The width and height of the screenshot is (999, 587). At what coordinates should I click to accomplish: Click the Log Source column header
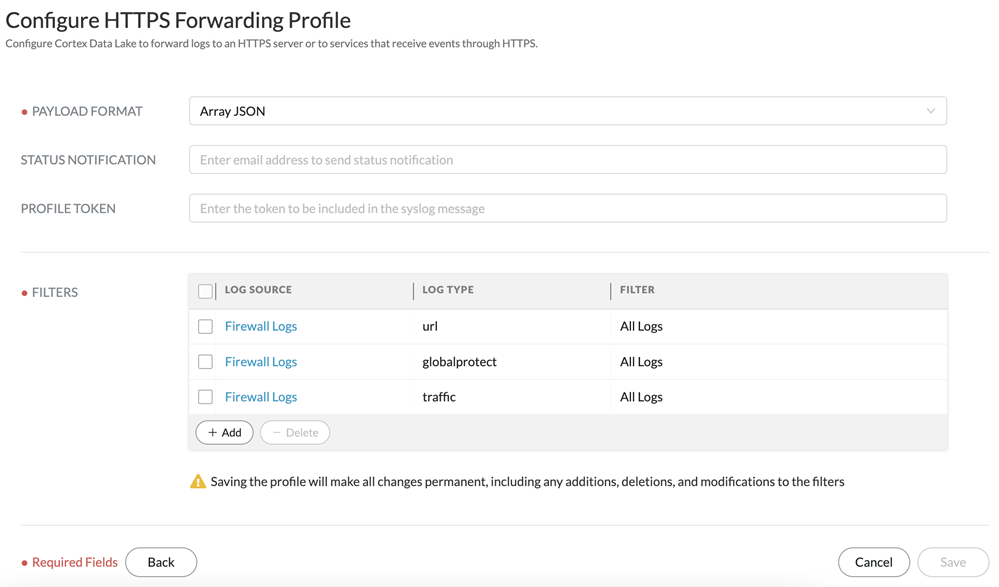(258, 290)
